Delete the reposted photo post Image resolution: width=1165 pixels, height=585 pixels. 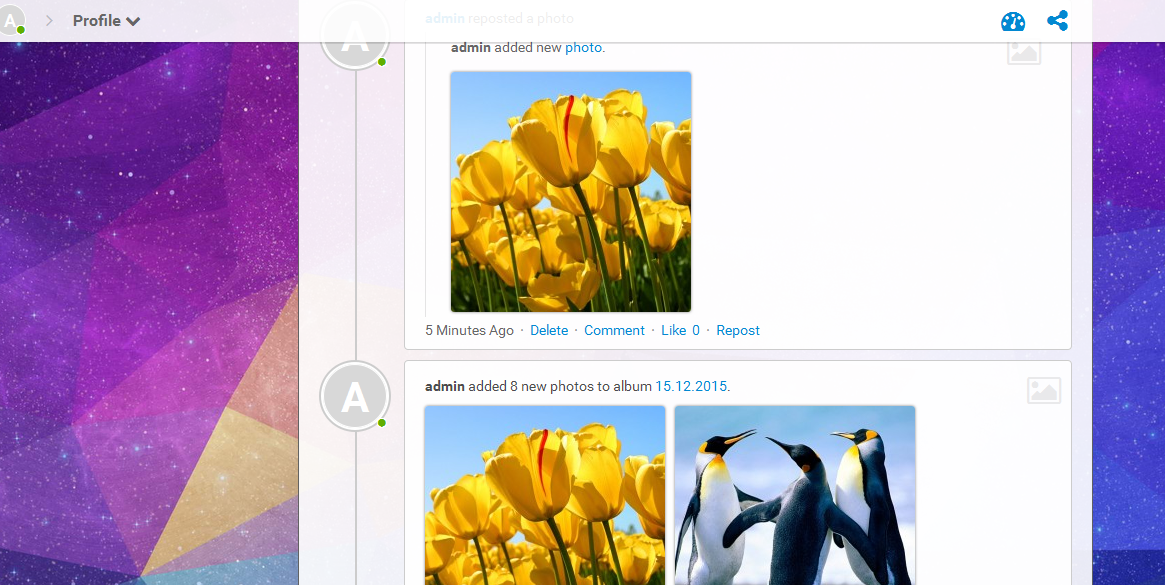(x=549, y=330)
